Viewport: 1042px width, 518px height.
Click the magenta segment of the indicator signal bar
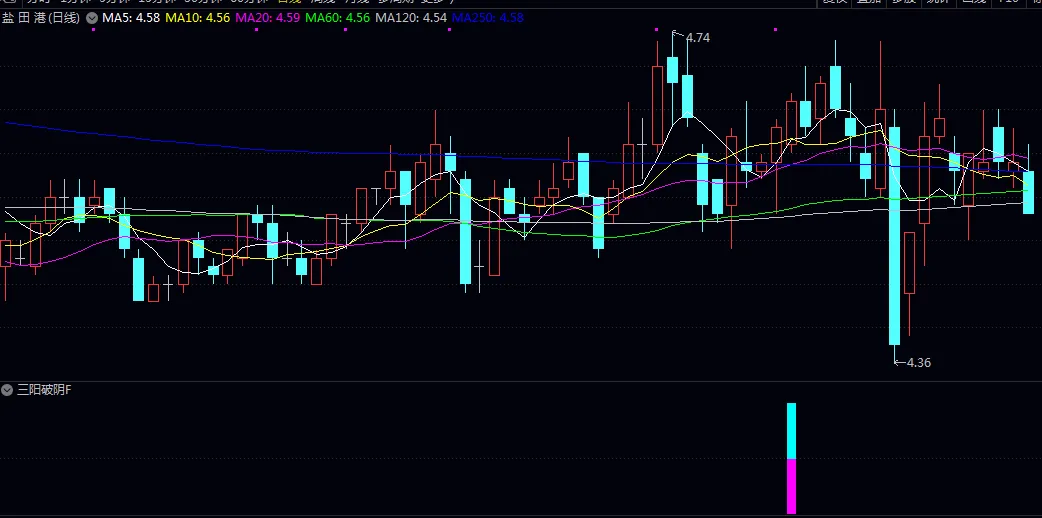[791, 486]
